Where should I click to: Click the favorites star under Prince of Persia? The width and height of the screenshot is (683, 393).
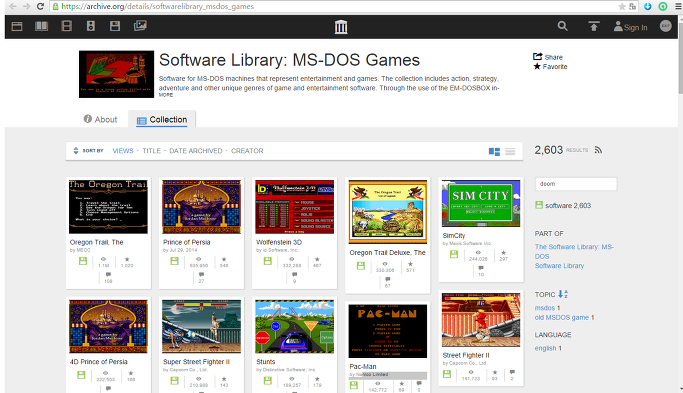coord(224,259)
